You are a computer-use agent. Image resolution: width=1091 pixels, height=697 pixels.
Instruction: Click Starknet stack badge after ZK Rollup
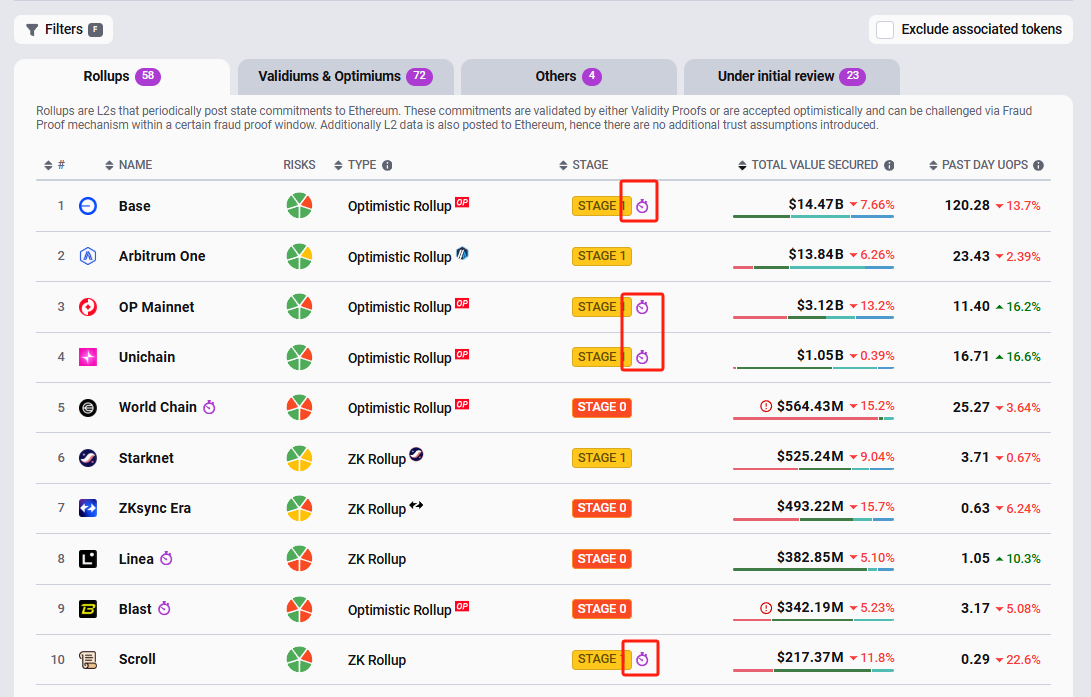[x=416, y=454]
